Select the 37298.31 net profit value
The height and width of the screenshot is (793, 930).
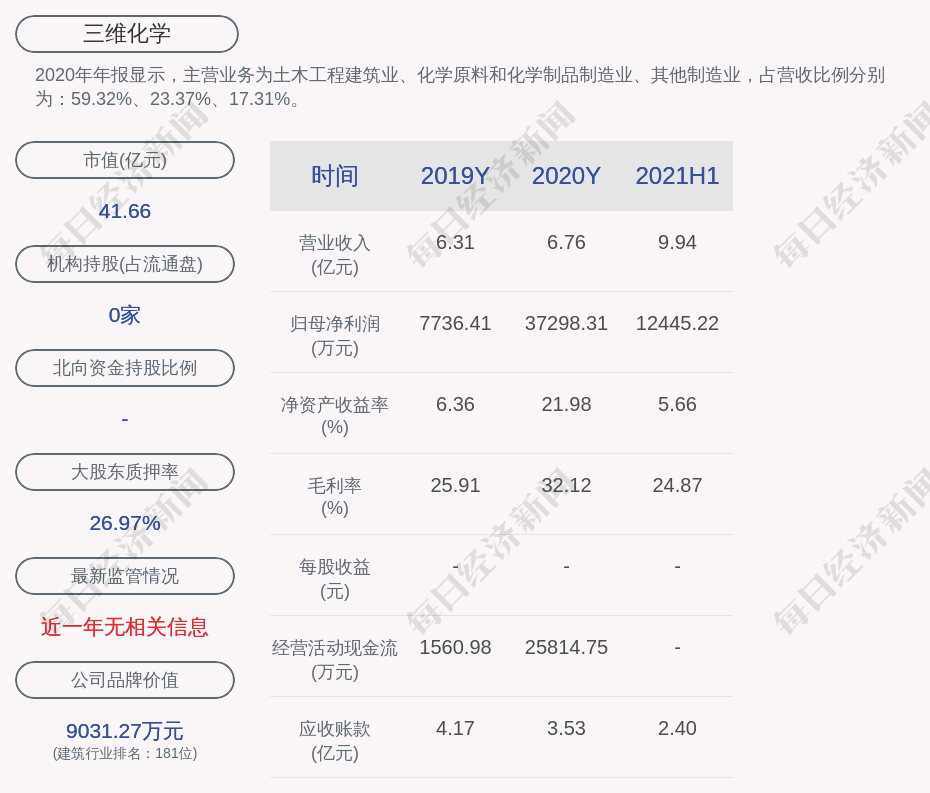(x=566, y=324)
